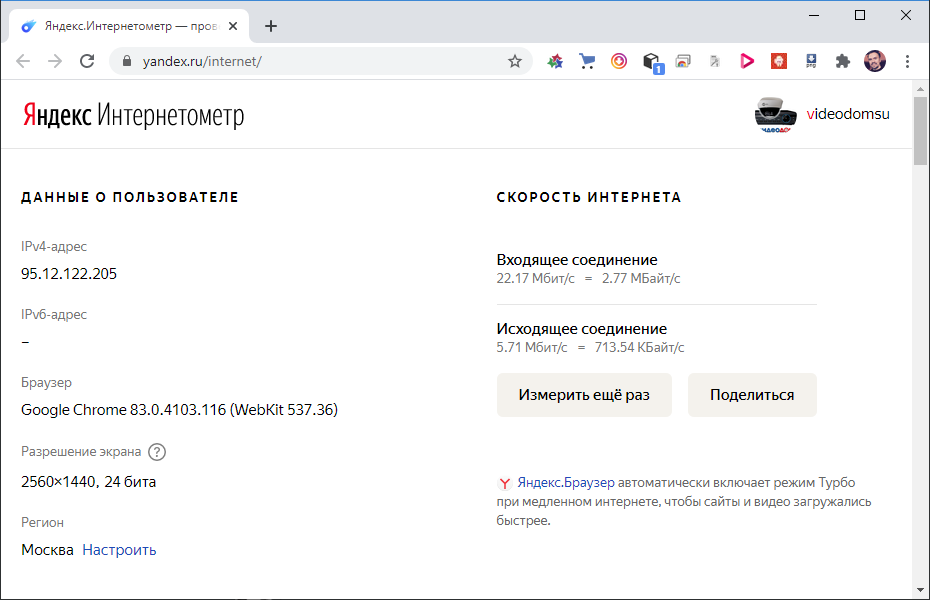Image resolution: width=930 pixels, height=600 pixels.
Task: Bookmark this page with the star icon
Action: (x=515, y=61)
